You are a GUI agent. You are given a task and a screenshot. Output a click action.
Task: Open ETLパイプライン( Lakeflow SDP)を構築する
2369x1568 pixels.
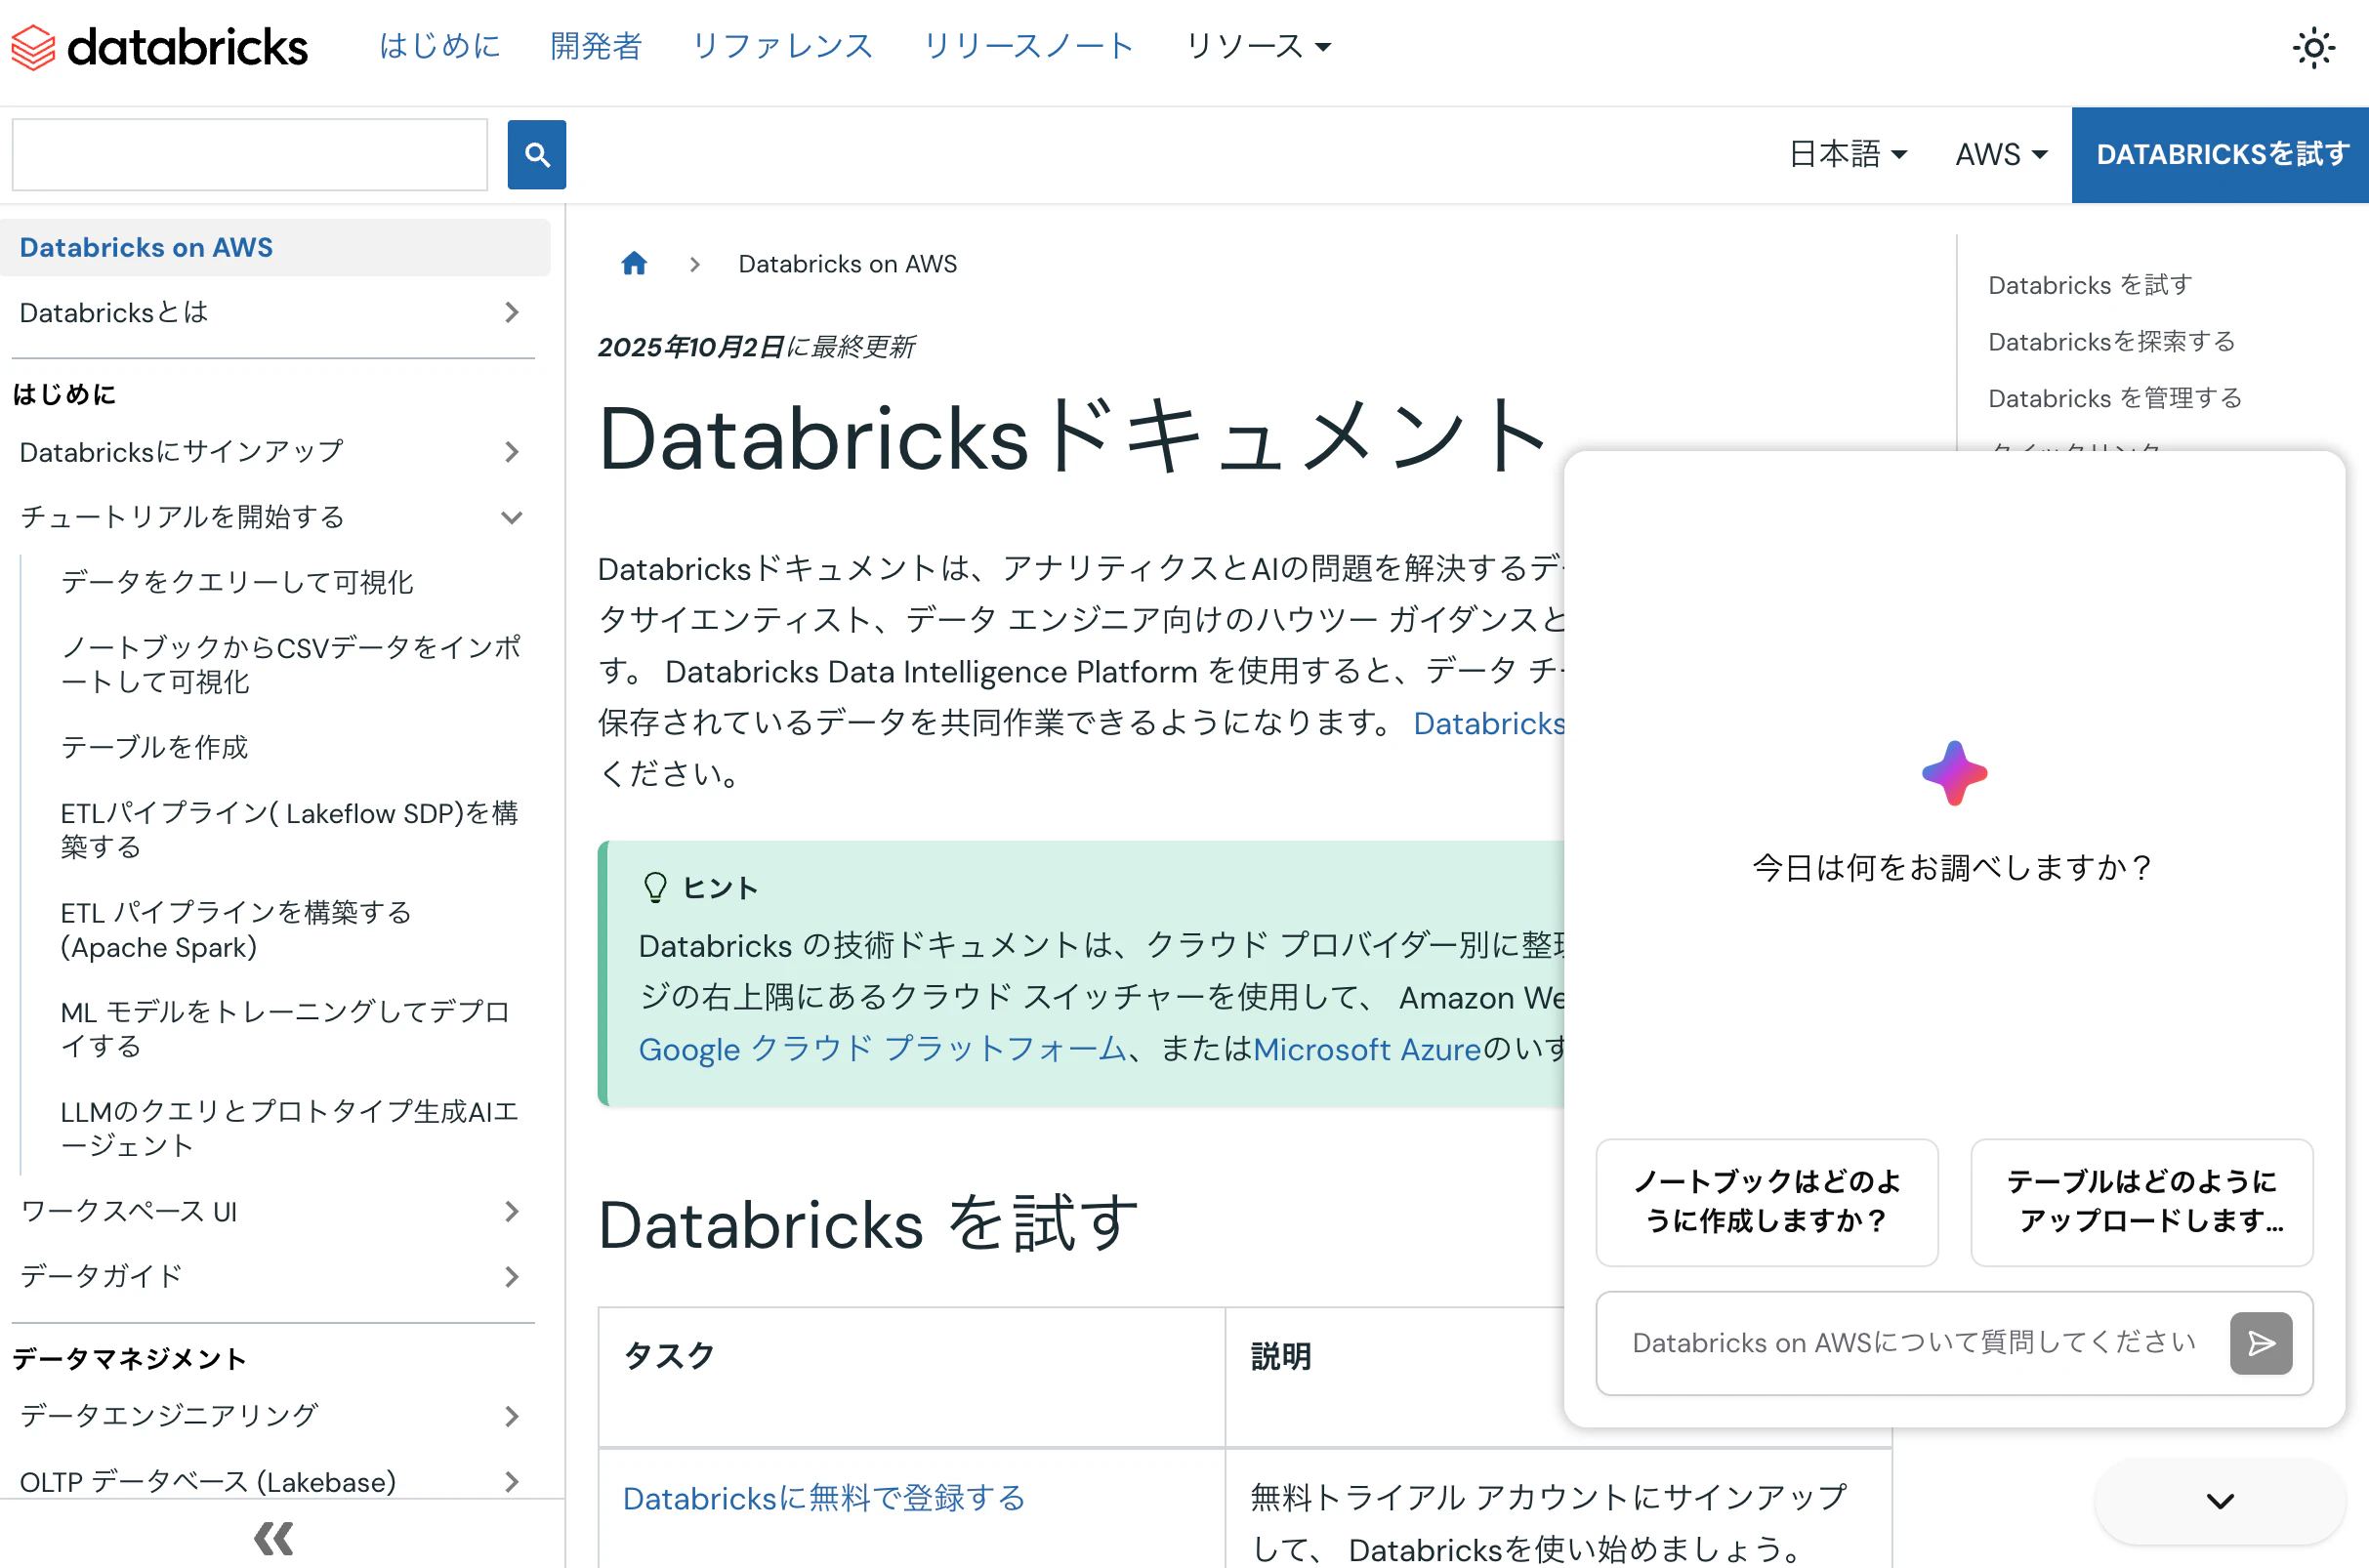pos(290,830)
